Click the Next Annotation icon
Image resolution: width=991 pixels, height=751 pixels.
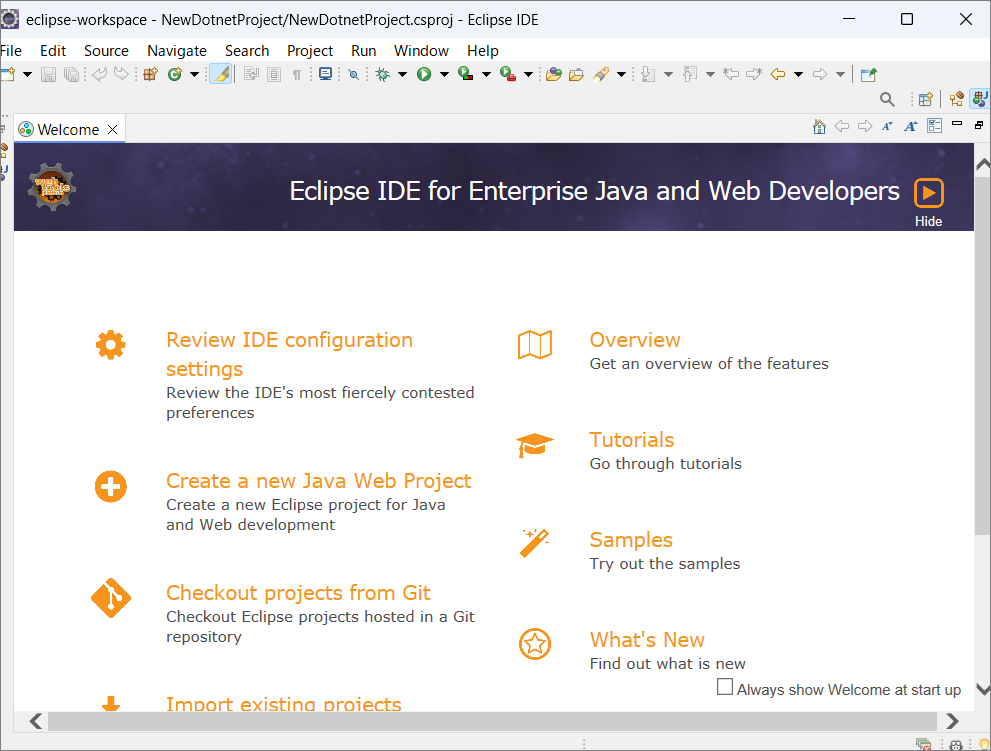click(648, 75)
